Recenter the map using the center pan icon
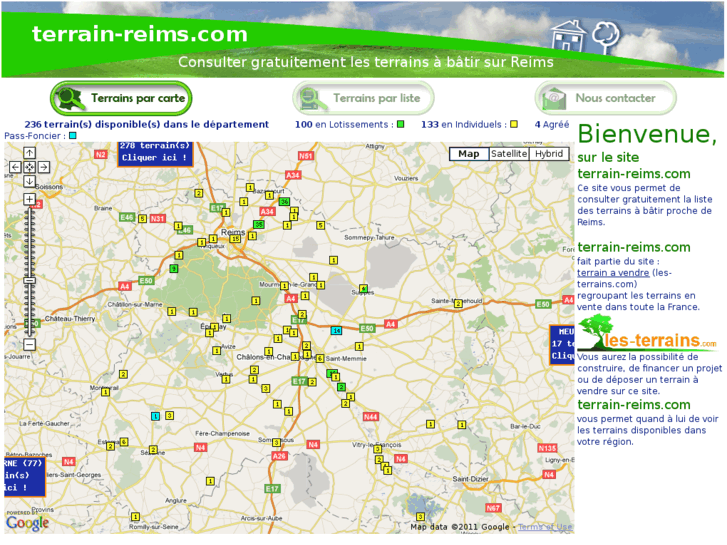This screenshot has width=727, height=545. click(29, 167)
